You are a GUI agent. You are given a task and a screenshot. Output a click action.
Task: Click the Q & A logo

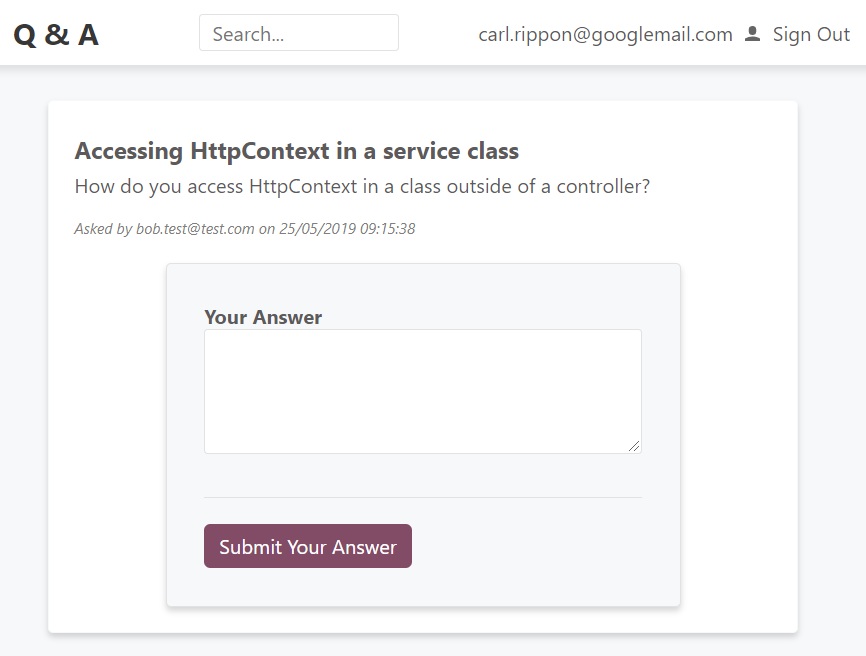click(56, 34)
